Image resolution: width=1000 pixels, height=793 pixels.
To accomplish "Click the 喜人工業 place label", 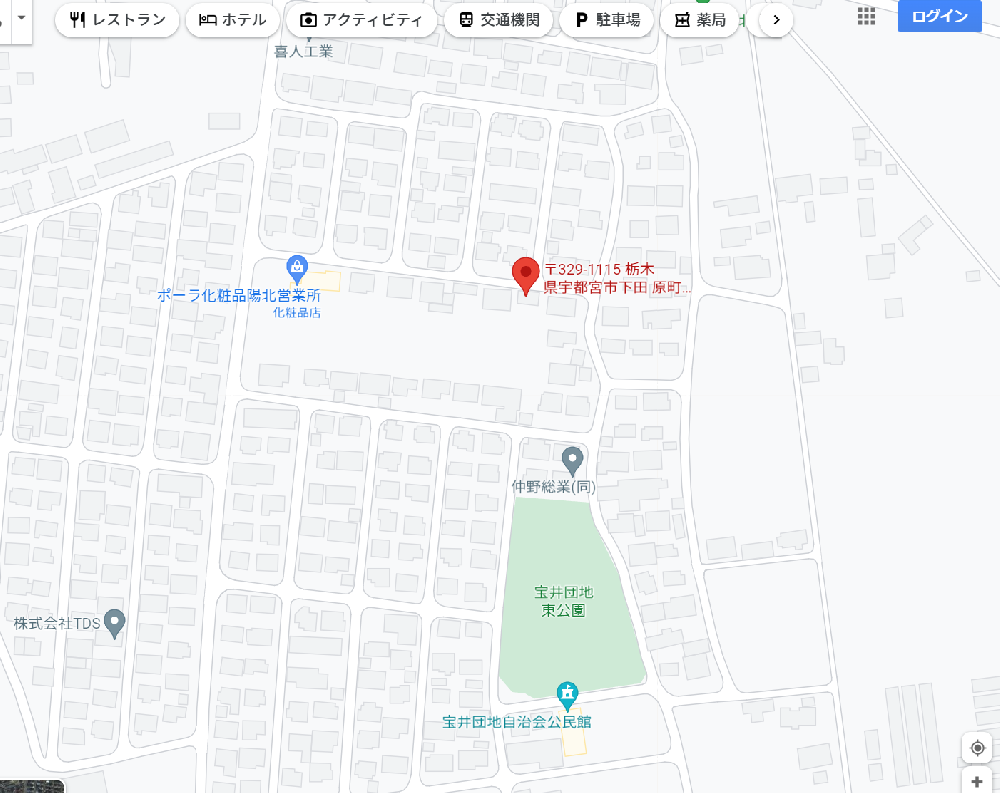I will pos(304,51).
